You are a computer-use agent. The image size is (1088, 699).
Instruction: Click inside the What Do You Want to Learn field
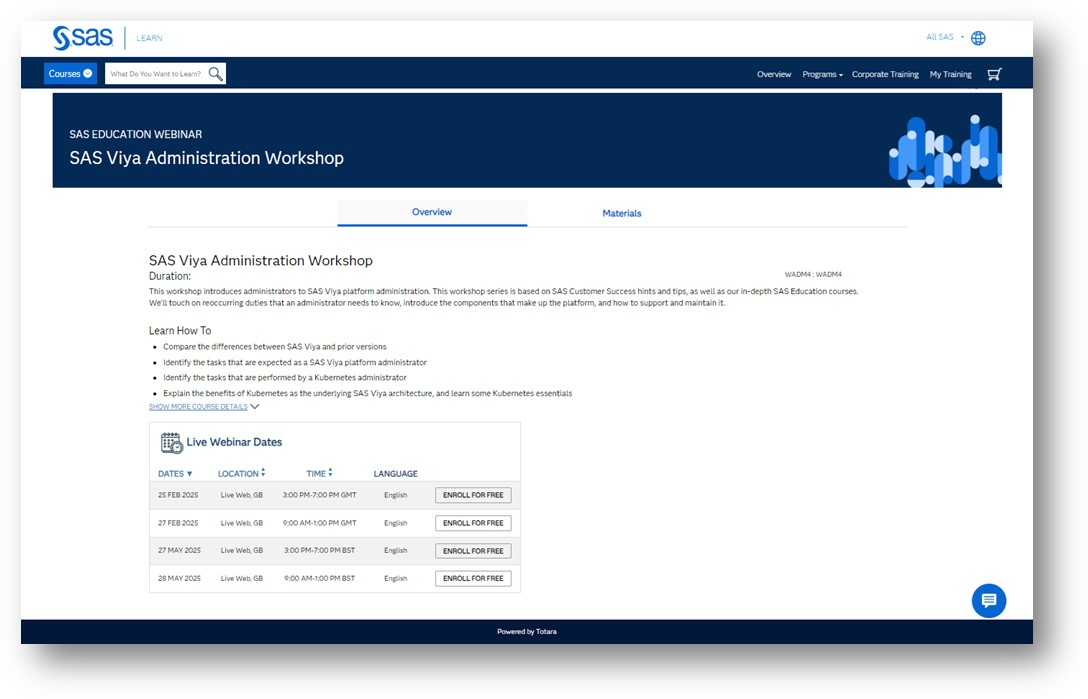pos(155,73)
